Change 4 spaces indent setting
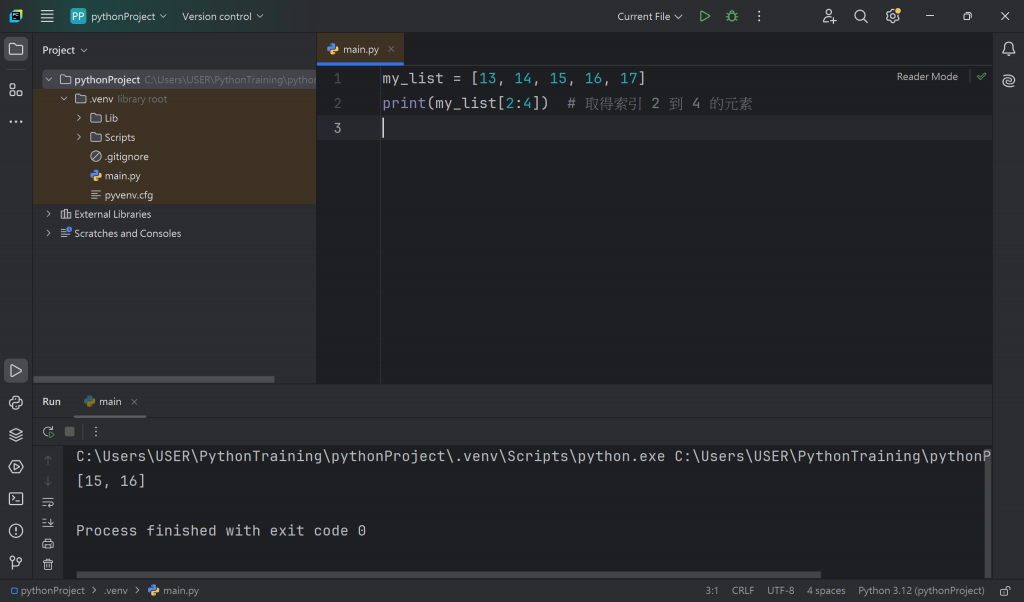Viewport: 1024px width, 602px height. (x=825, y=591)
